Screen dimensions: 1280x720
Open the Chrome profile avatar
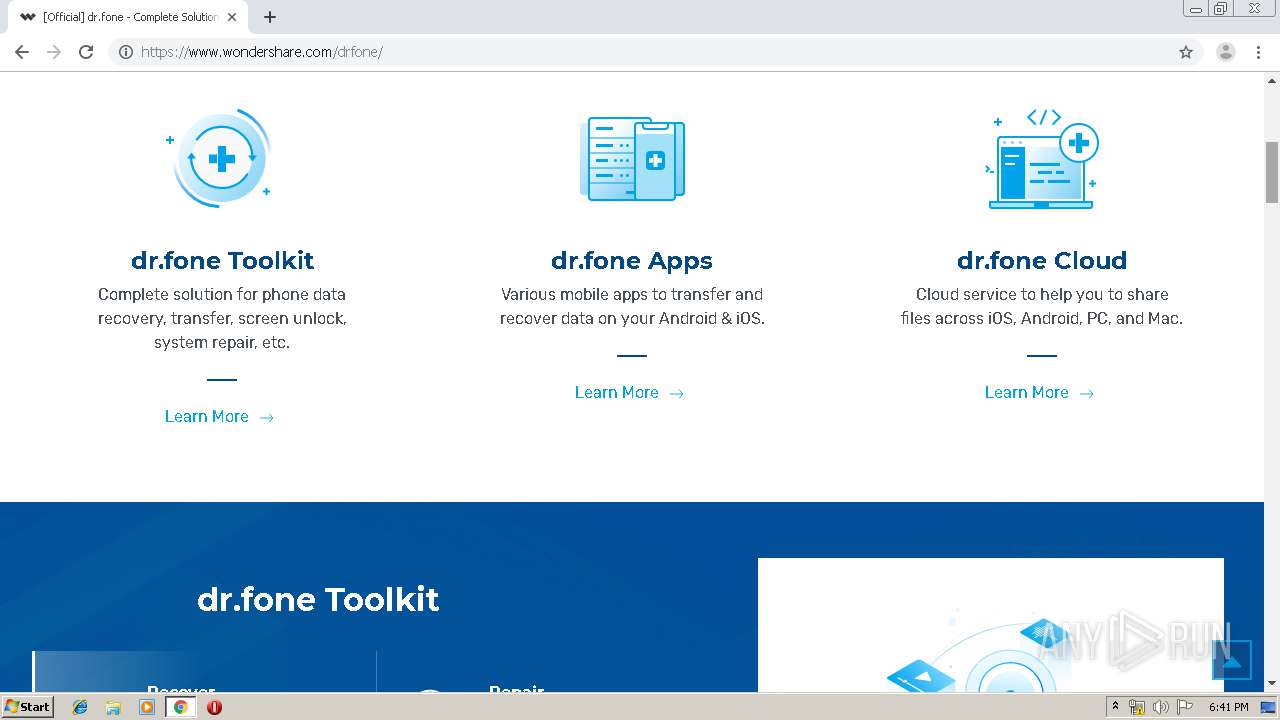(x=1226, y=52)
